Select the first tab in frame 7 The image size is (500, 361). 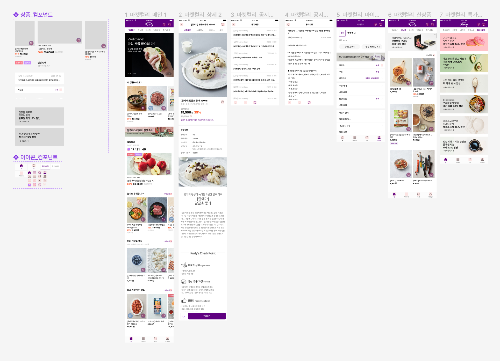coord(446,30)
